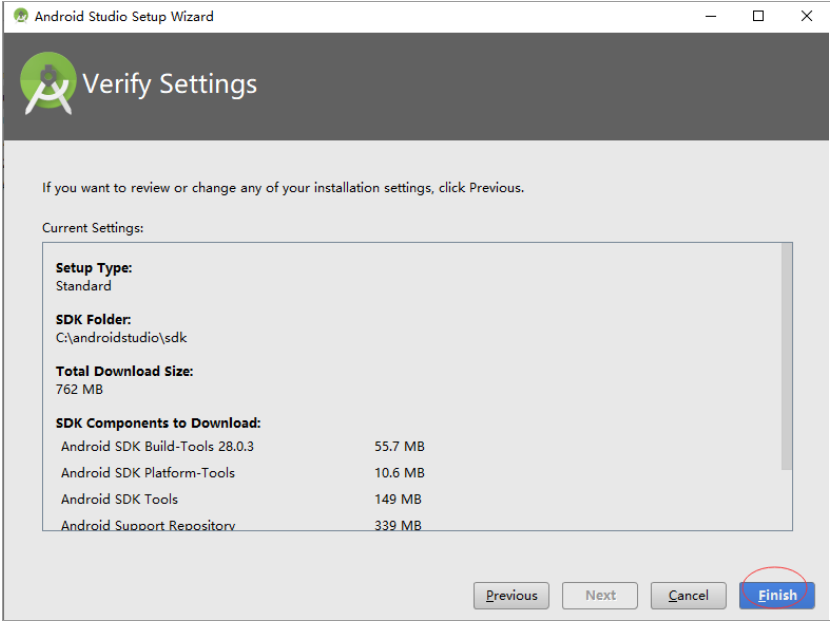Image resolution: width=830 pixels, height=621 pixels.
Task: Click the 'Android SDK Tools' row
Action: [x=119, y=499]
